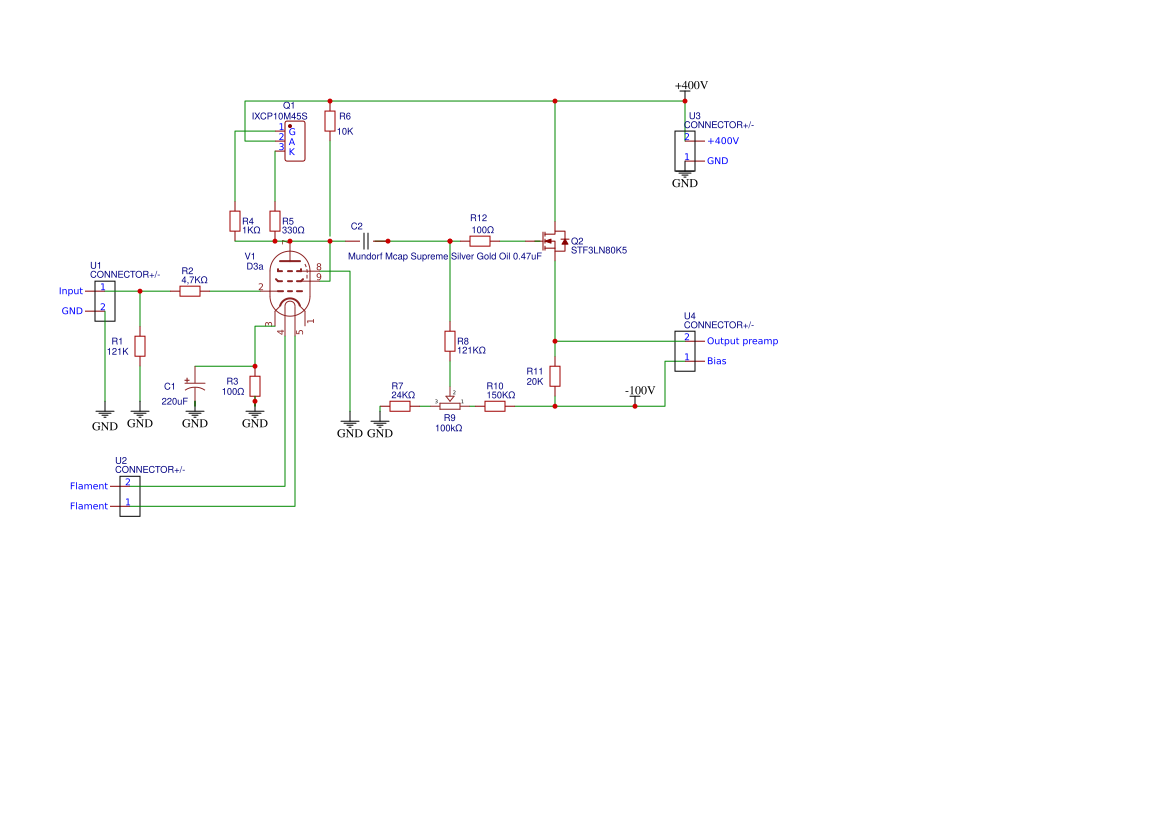The height and width of the screenshot is (828, 1169).
Task: Select the "D3a" tube type text
Action: (x=255, y=266)
